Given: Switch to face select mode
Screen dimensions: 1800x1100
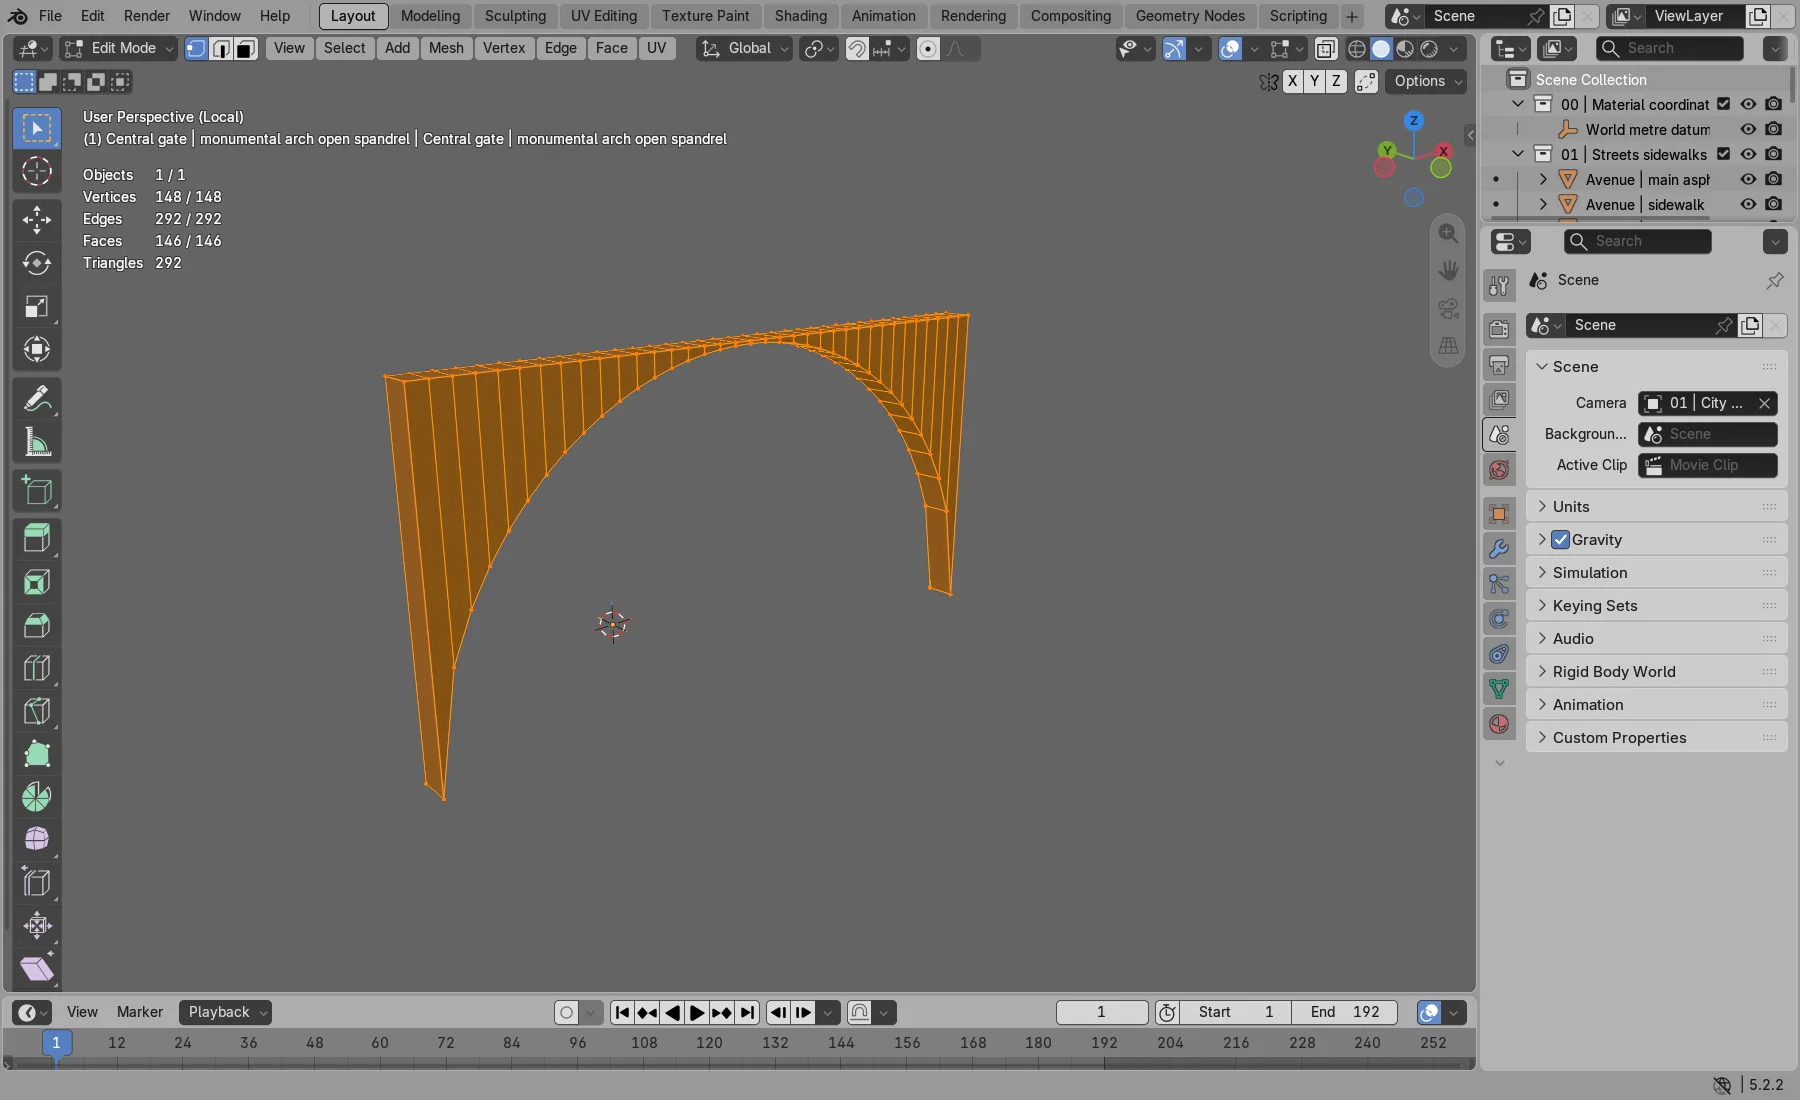Looking at the screenshot, I should coord(246,48).
